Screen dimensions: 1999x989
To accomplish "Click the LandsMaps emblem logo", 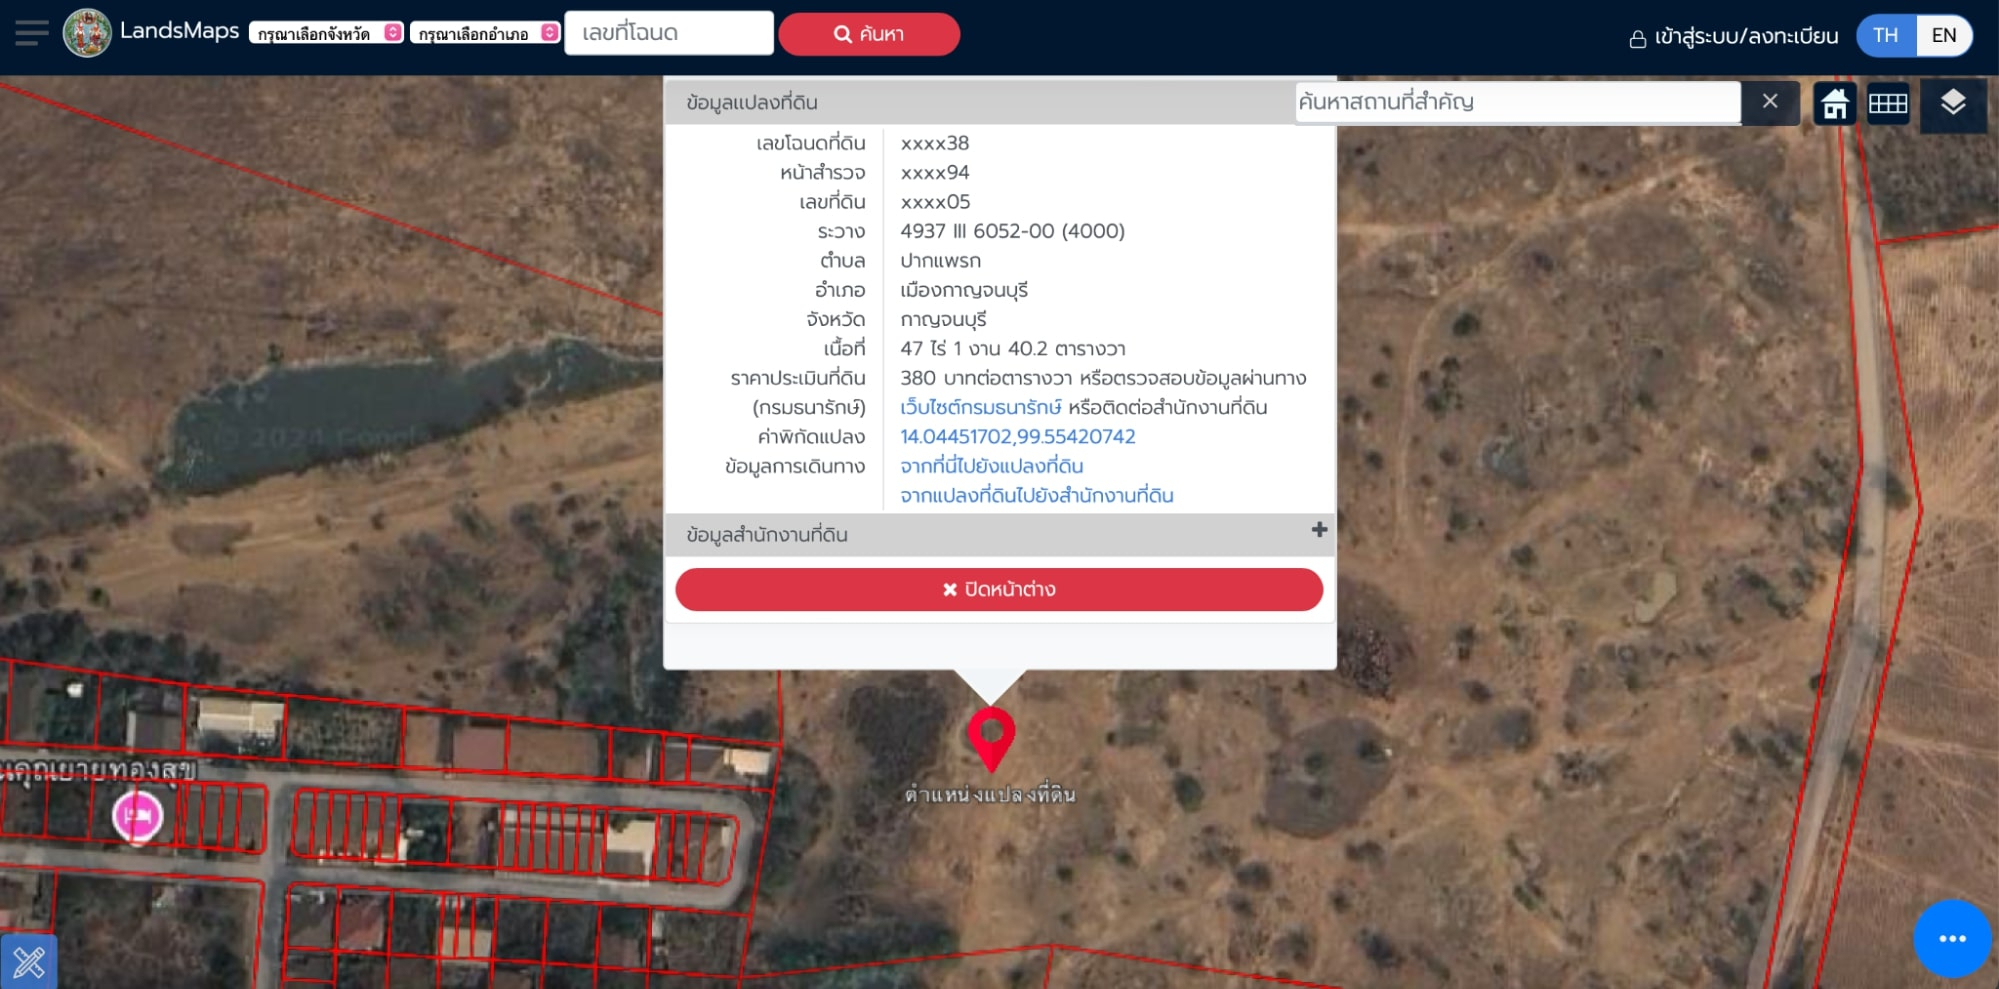I will [87, 33].
